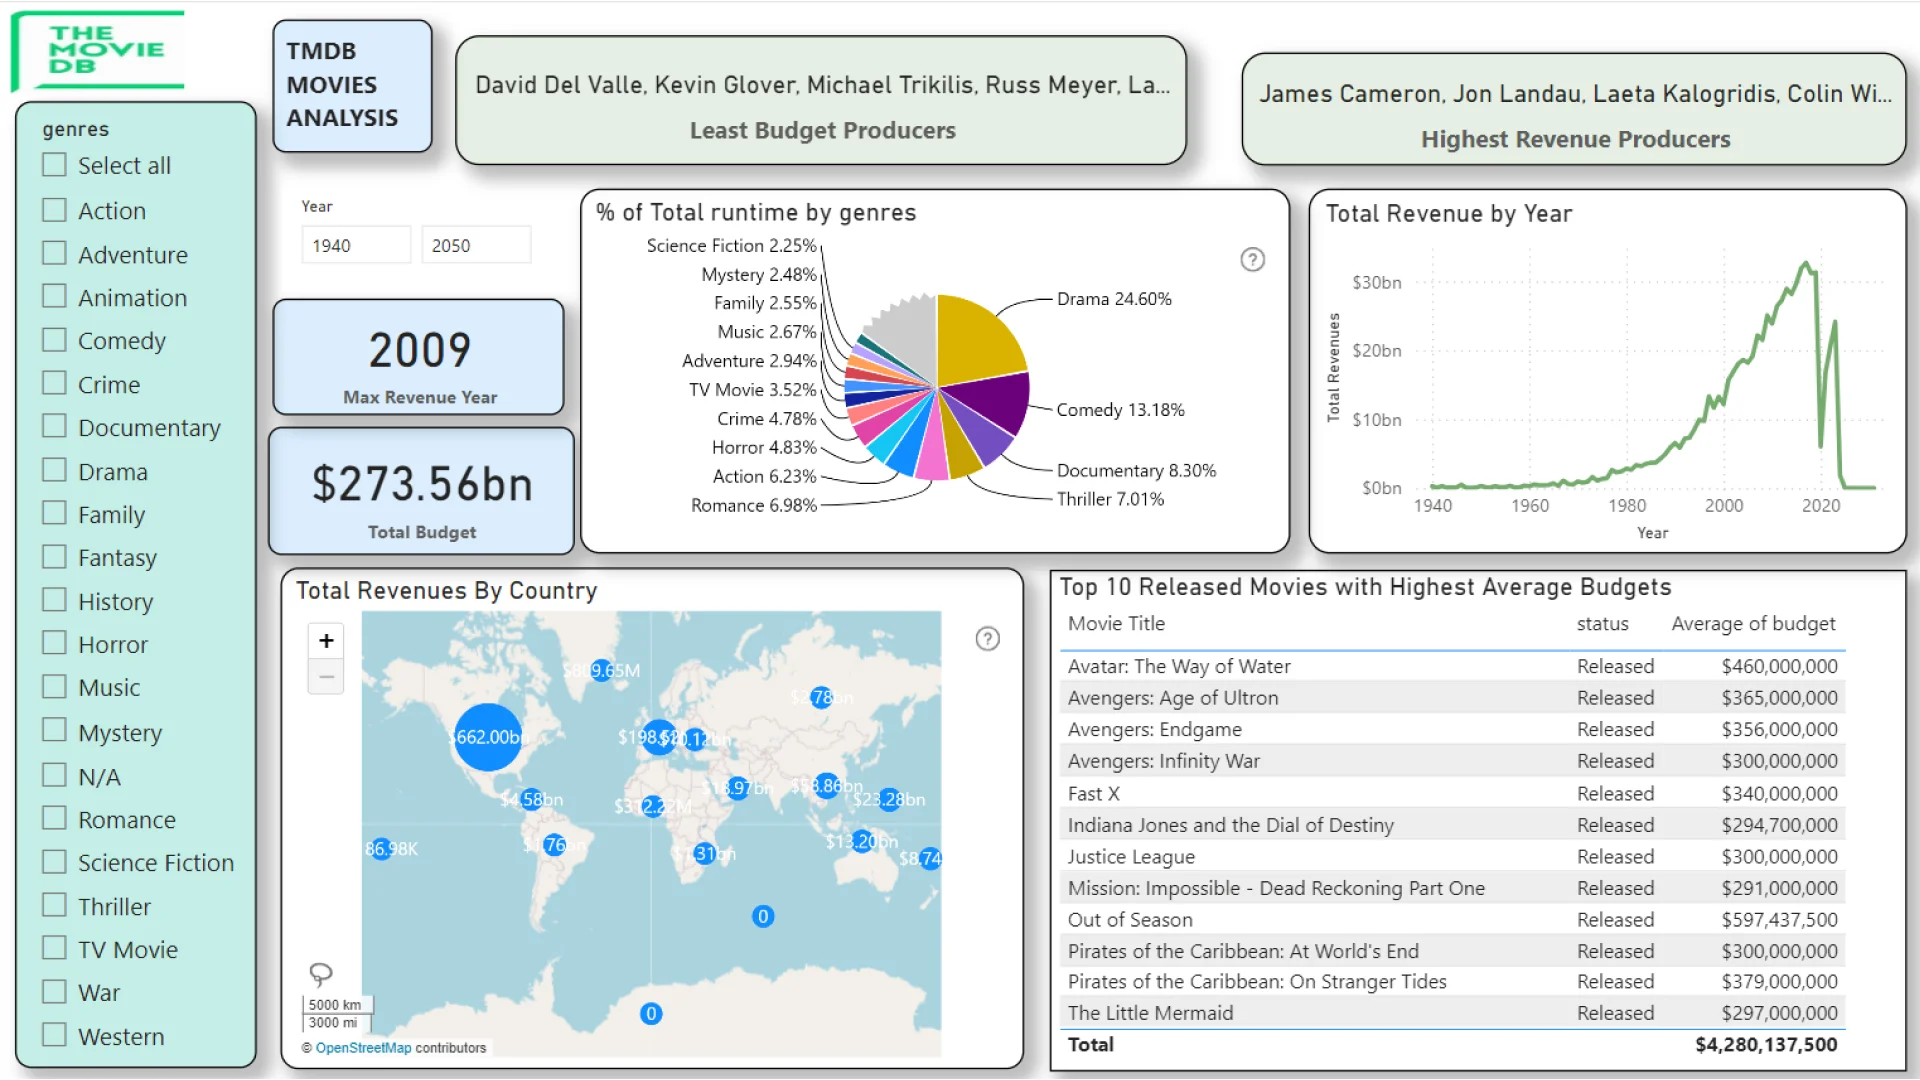Select the $662.00bn North America bubble
Screen dimensions: 1920x1080
click(x=488, y=737)
